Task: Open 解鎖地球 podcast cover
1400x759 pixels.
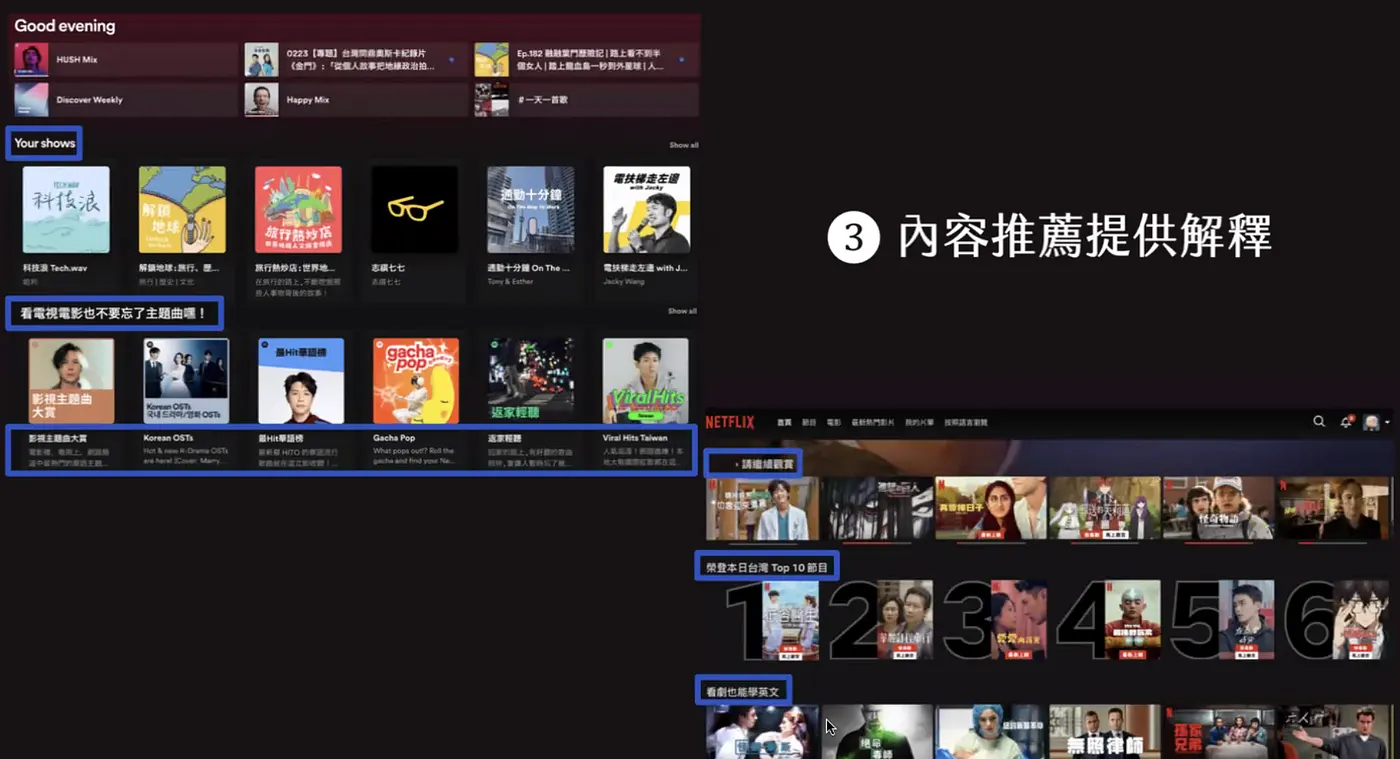Action: (x=182, y=210)
